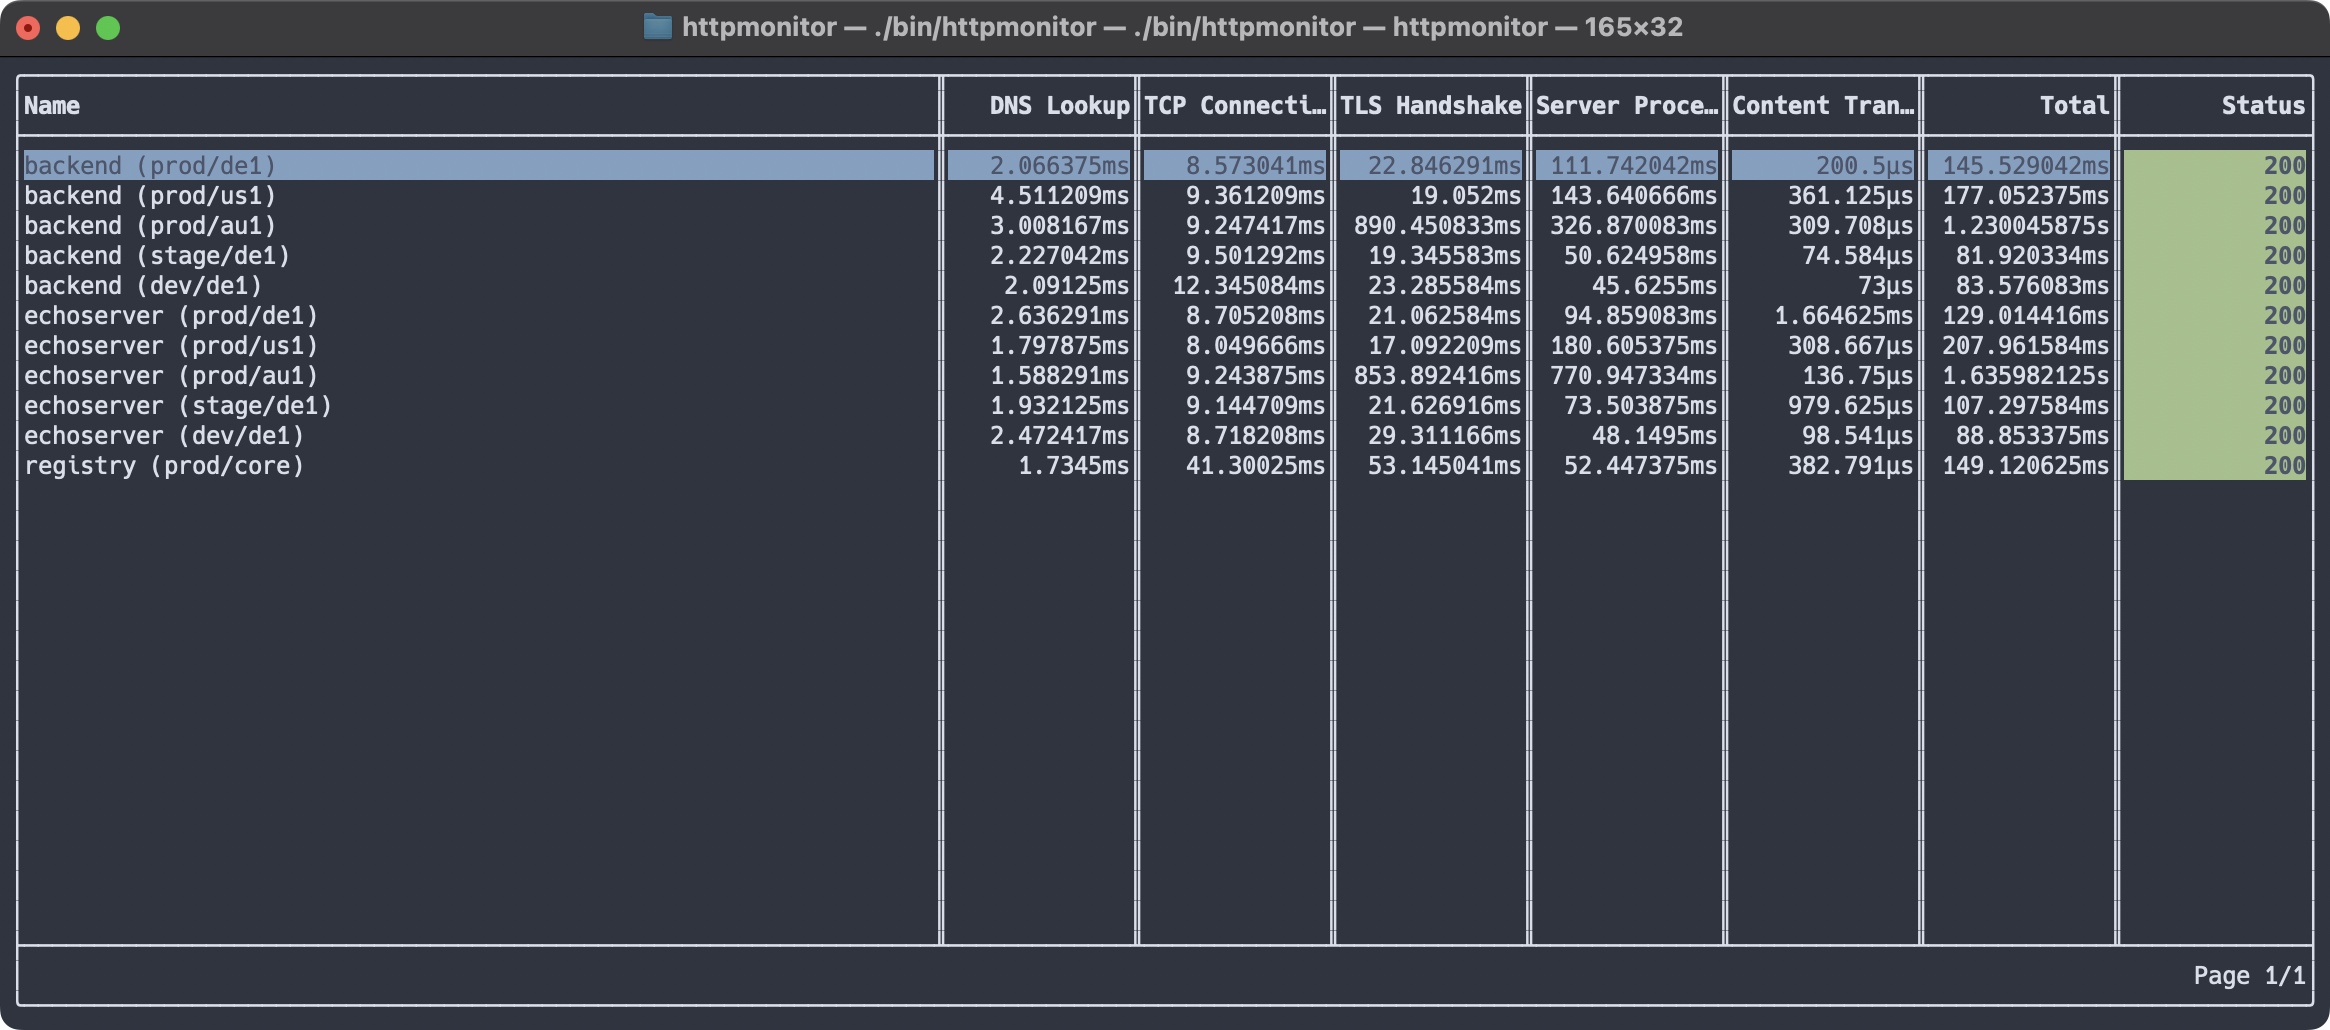
Task: Click total time 1.230045875s
Action: point(2025,225)
